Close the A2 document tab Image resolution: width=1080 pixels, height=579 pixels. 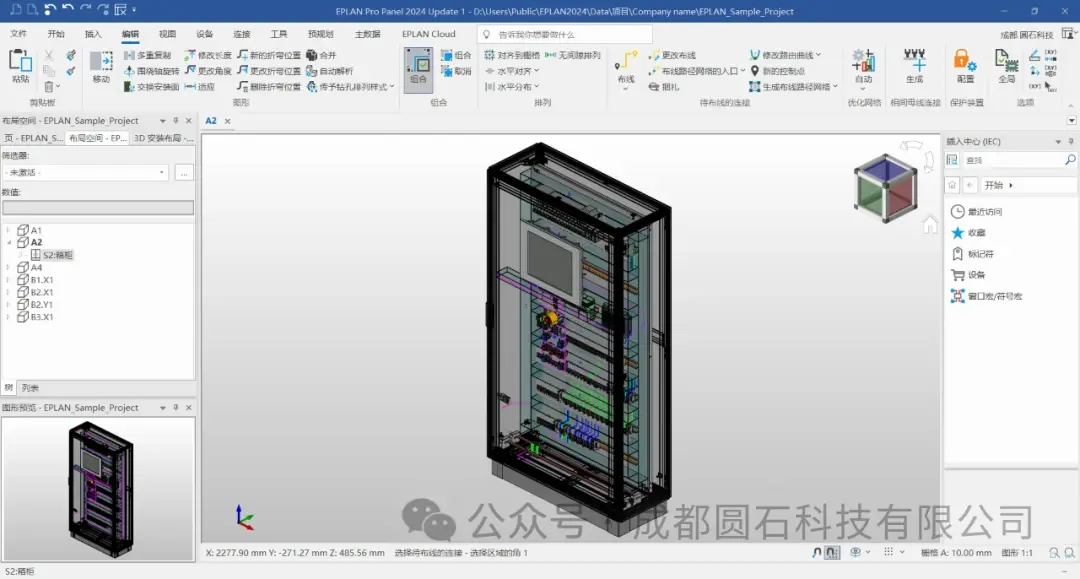tap(227, 121)
